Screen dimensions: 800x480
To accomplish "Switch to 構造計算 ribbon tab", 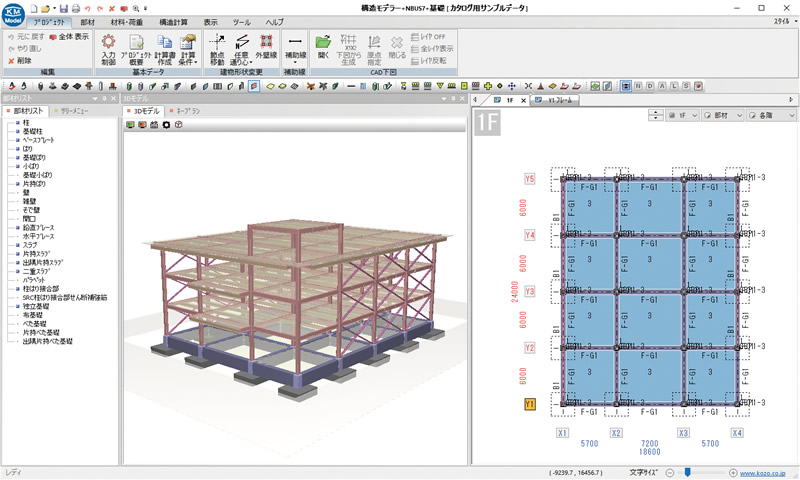I will pos(173,22).
